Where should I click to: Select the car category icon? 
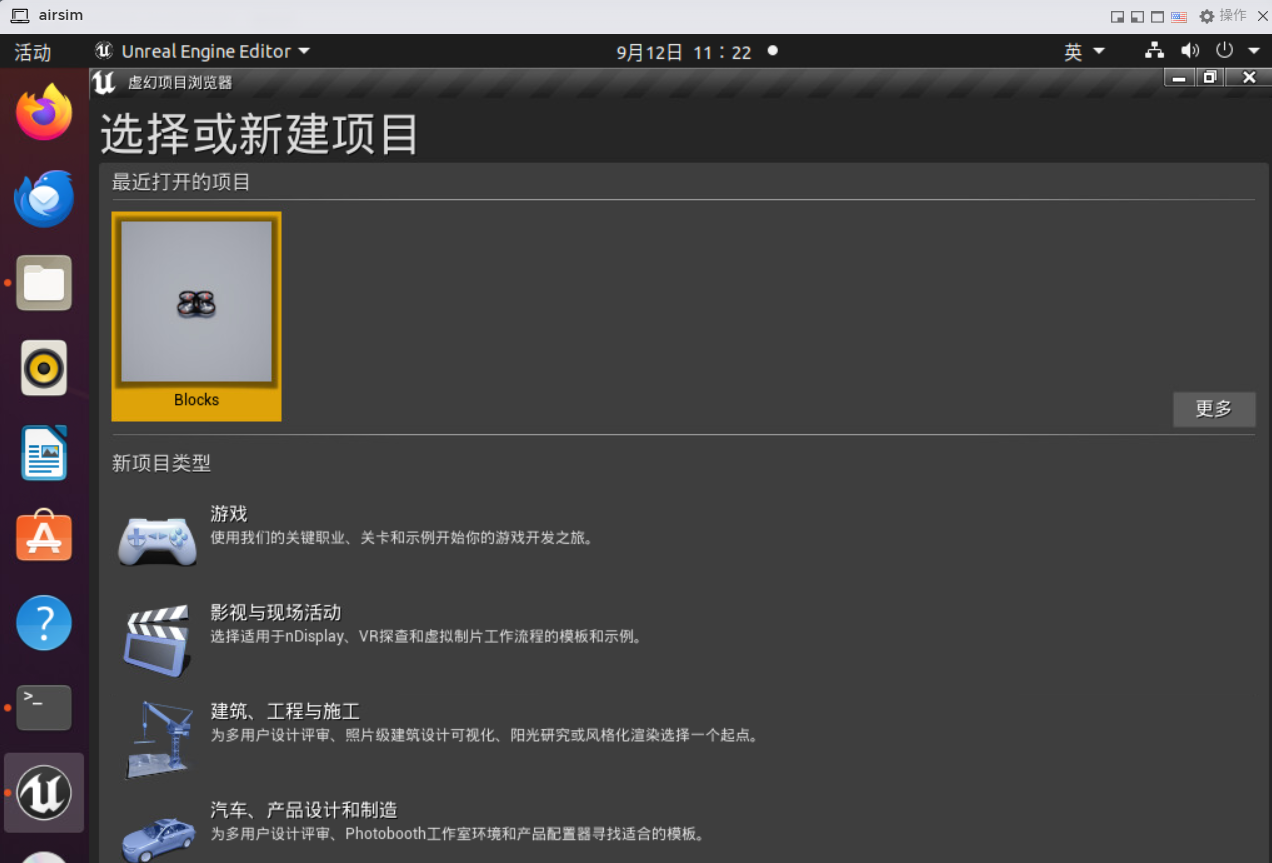158,838
